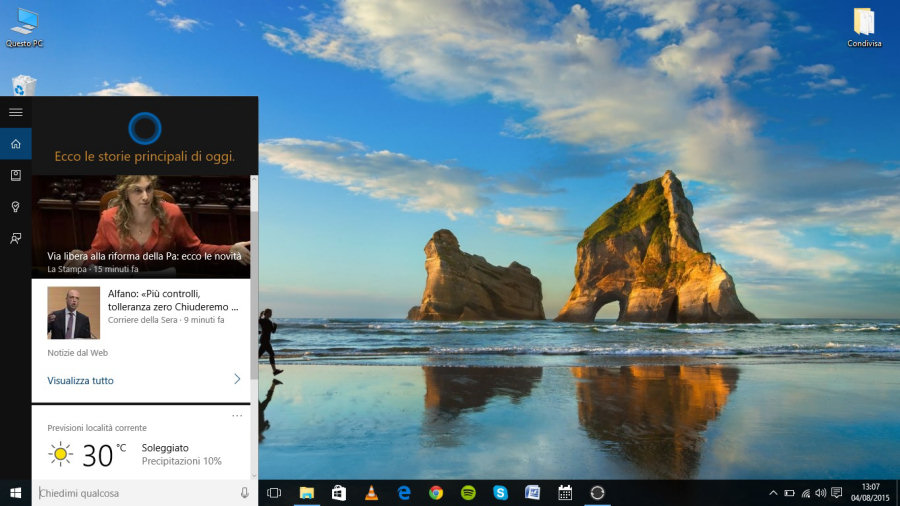The height and width of the screenshot is (506, 900).
Task: Open Cortana Reminders lightbulb icon
Action: 15,207
